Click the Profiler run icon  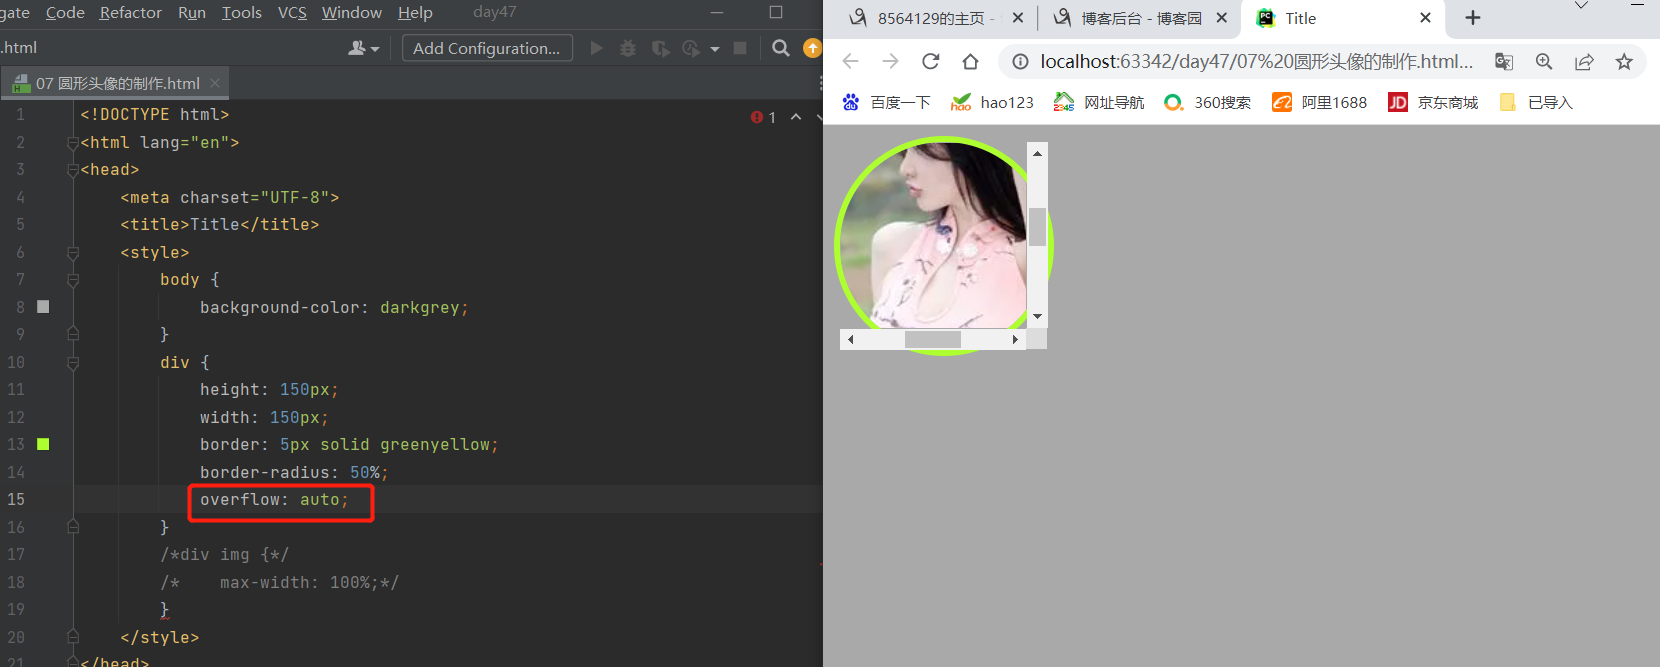tap(691, 48)
